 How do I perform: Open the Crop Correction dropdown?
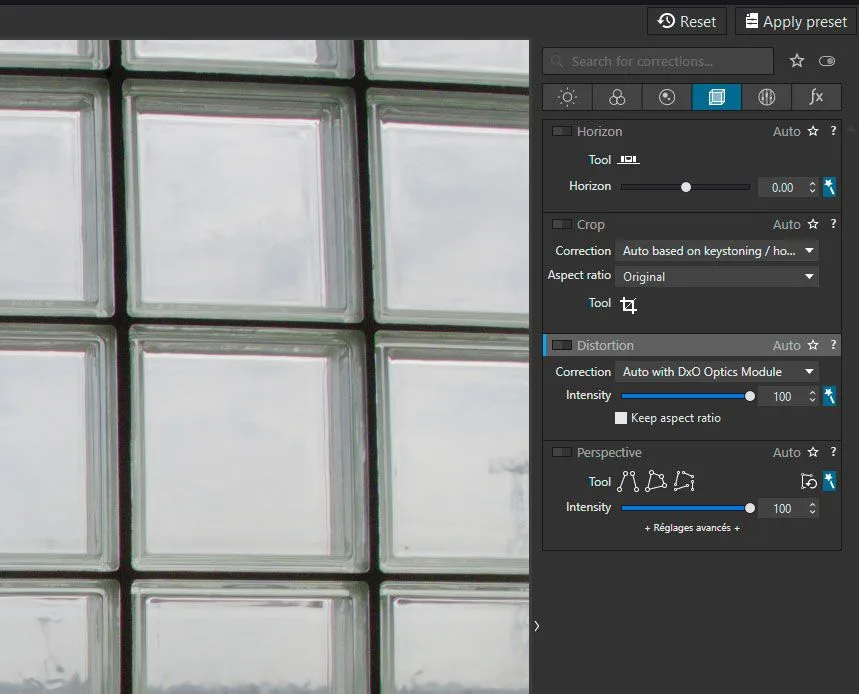pyautogui.click(x=717, y=251)
